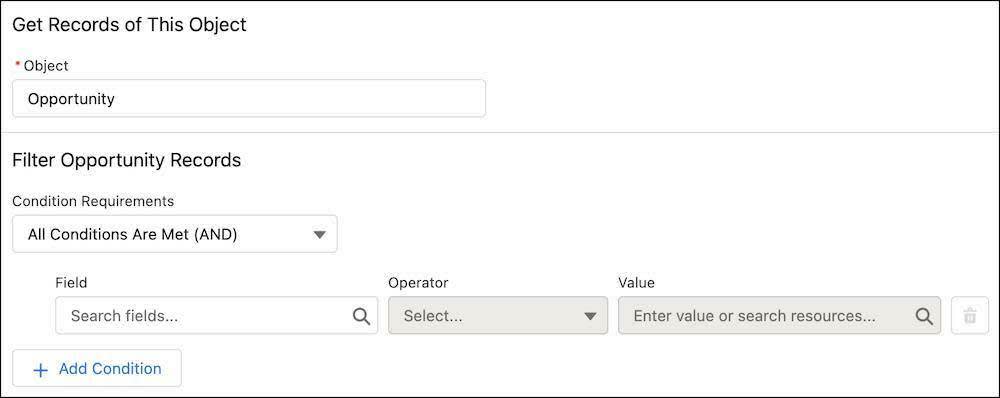Screen dimensions: 1000x398
Task: Click the Filter Opportunity Records heading
Action: (x=127, y=159)
